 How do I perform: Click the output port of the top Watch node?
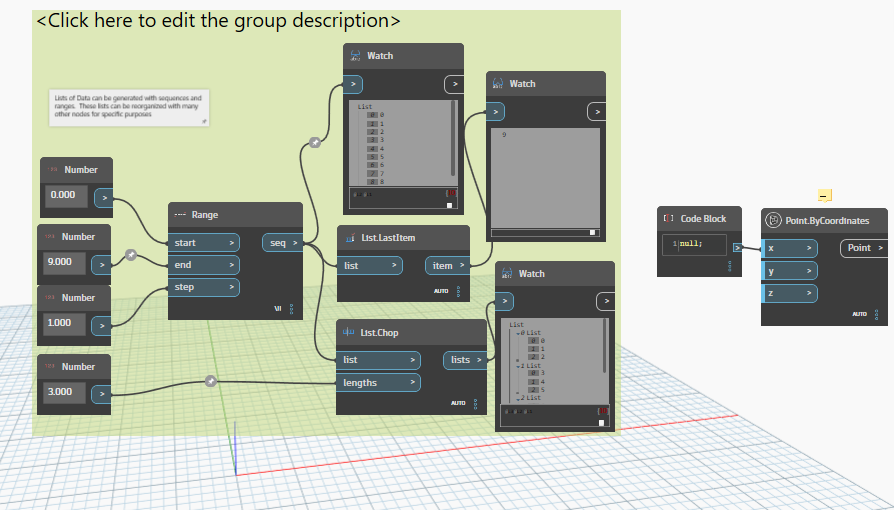coord(454,84)
